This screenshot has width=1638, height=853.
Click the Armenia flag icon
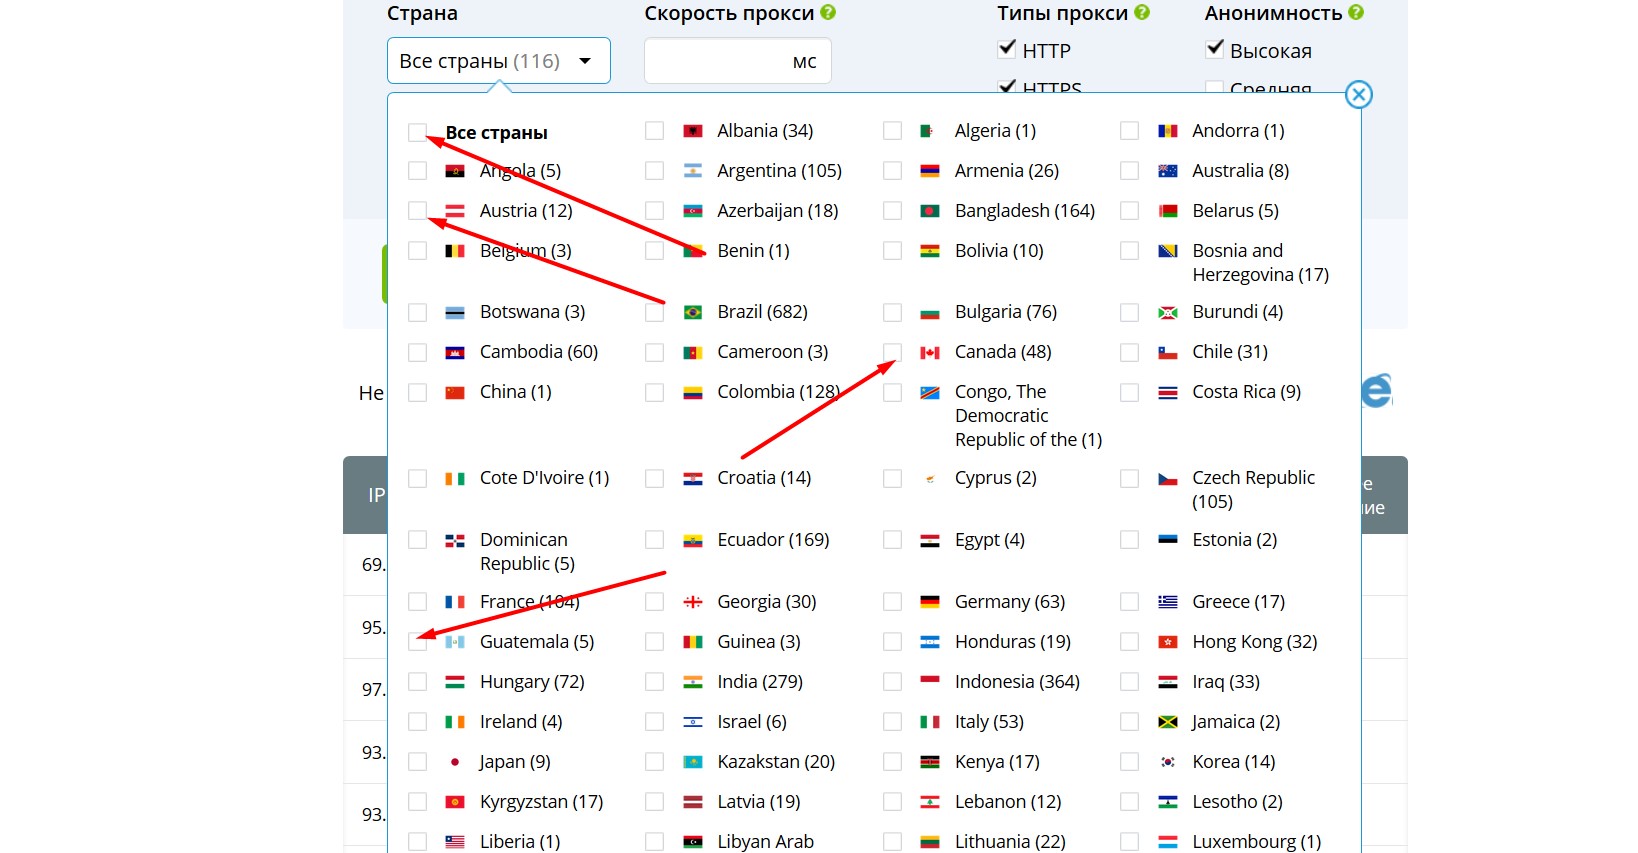[x=930, y=171]
